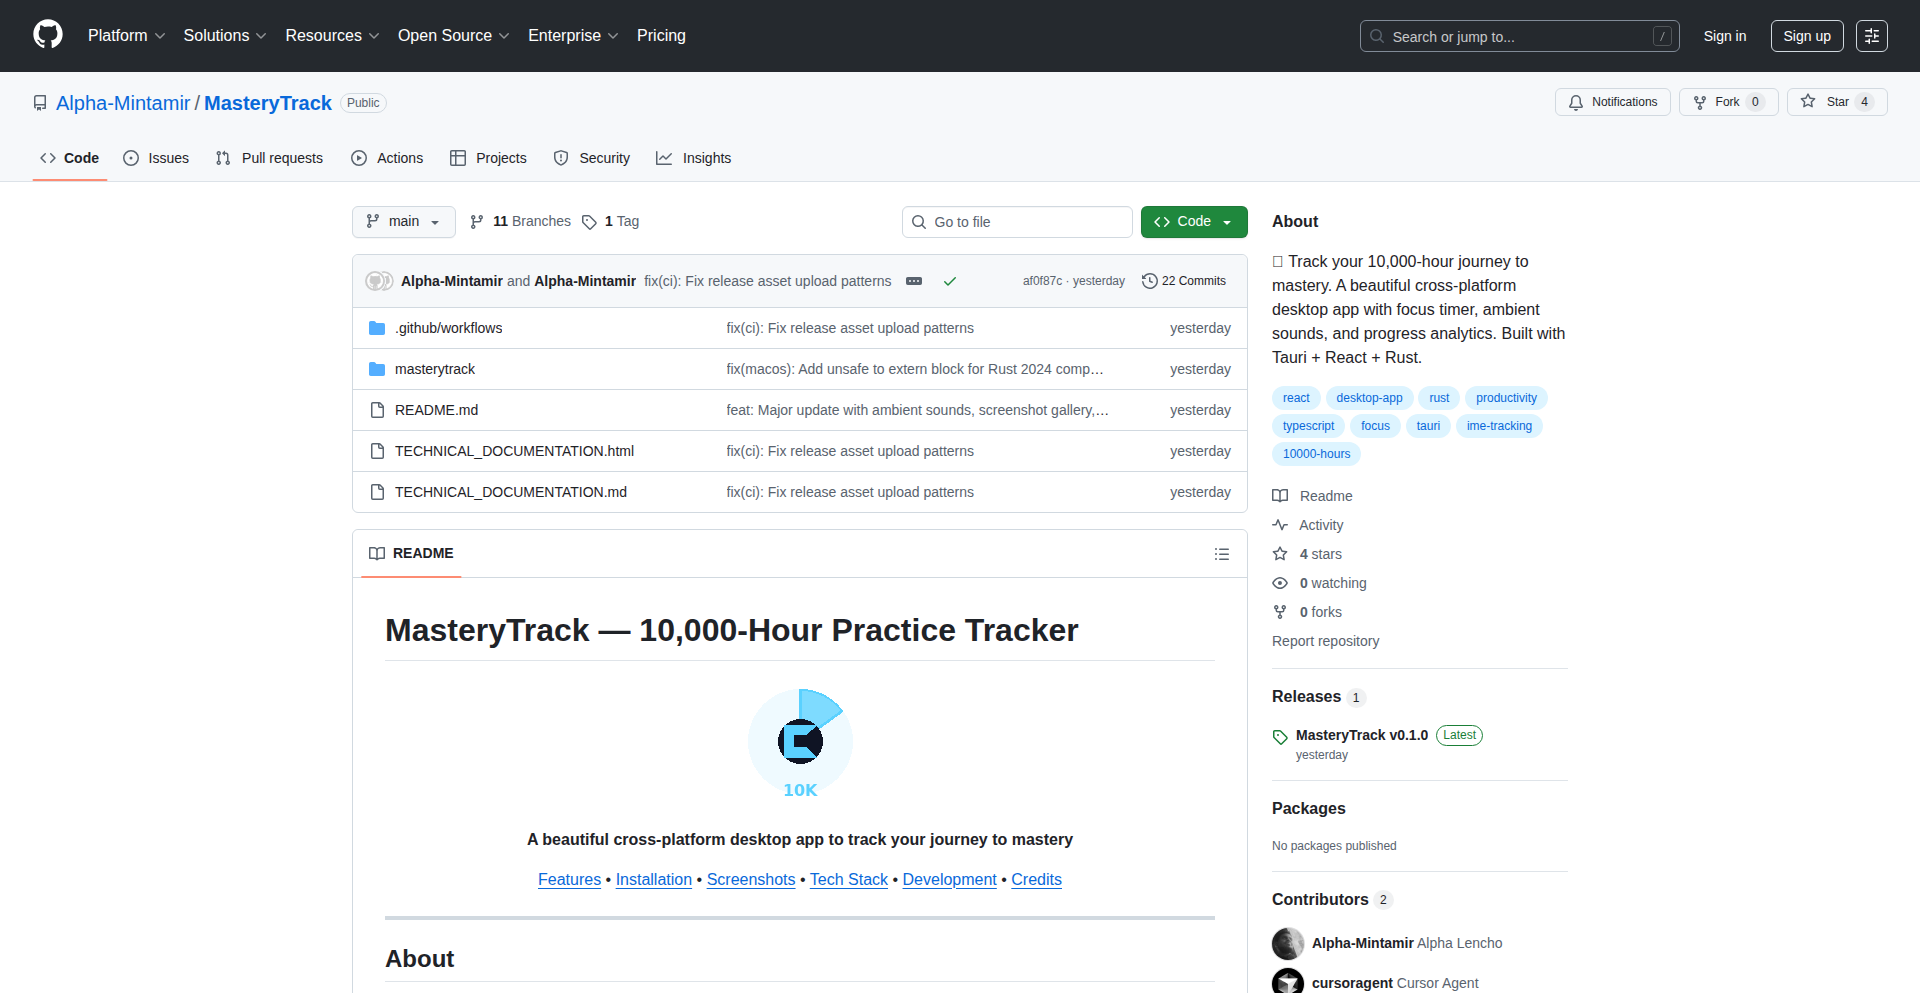Open the Screenshots link in the README
This screenshot has width=1920, height=993.
pyautogui.click(x=750, y=879)
